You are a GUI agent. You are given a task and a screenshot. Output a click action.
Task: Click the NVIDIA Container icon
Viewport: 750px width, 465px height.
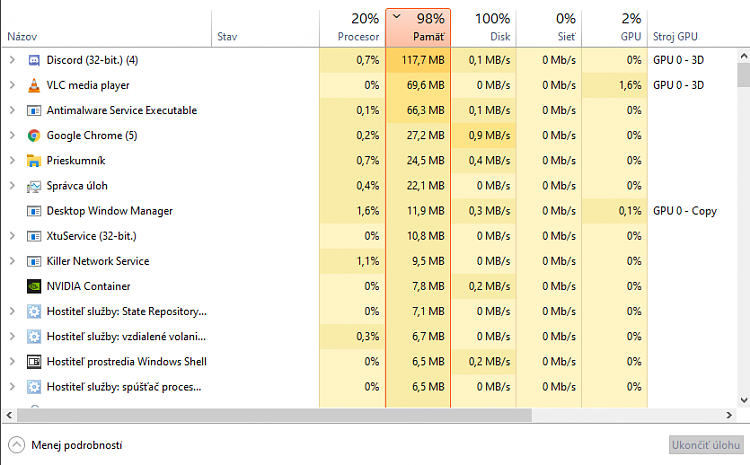point(34,287)
